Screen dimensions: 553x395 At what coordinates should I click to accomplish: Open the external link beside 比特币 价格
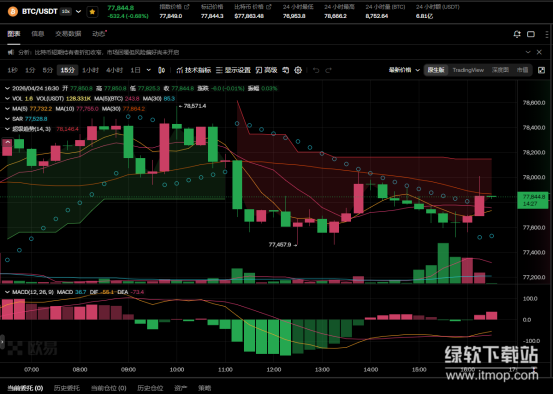269,7
